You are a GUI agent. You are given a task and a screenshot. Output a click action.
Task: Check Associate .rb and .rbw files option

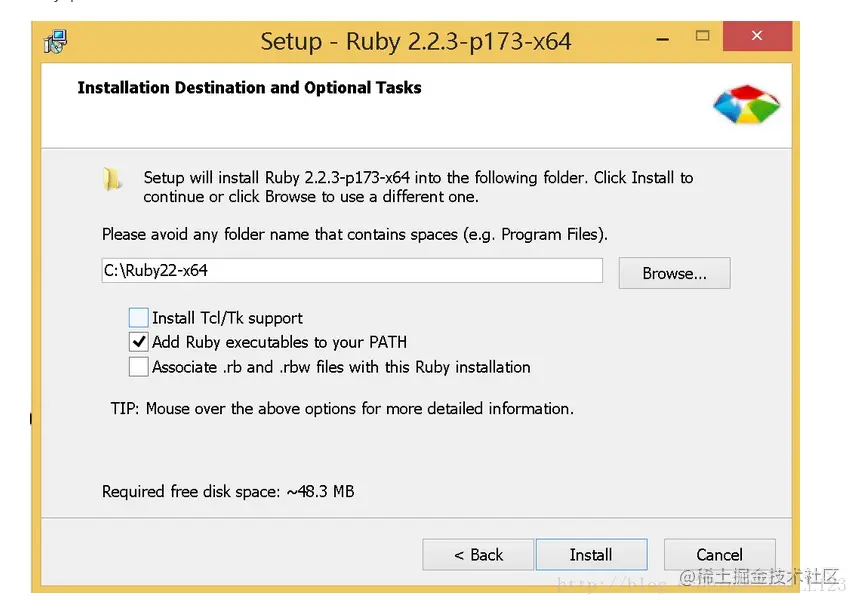coord(138,367)
